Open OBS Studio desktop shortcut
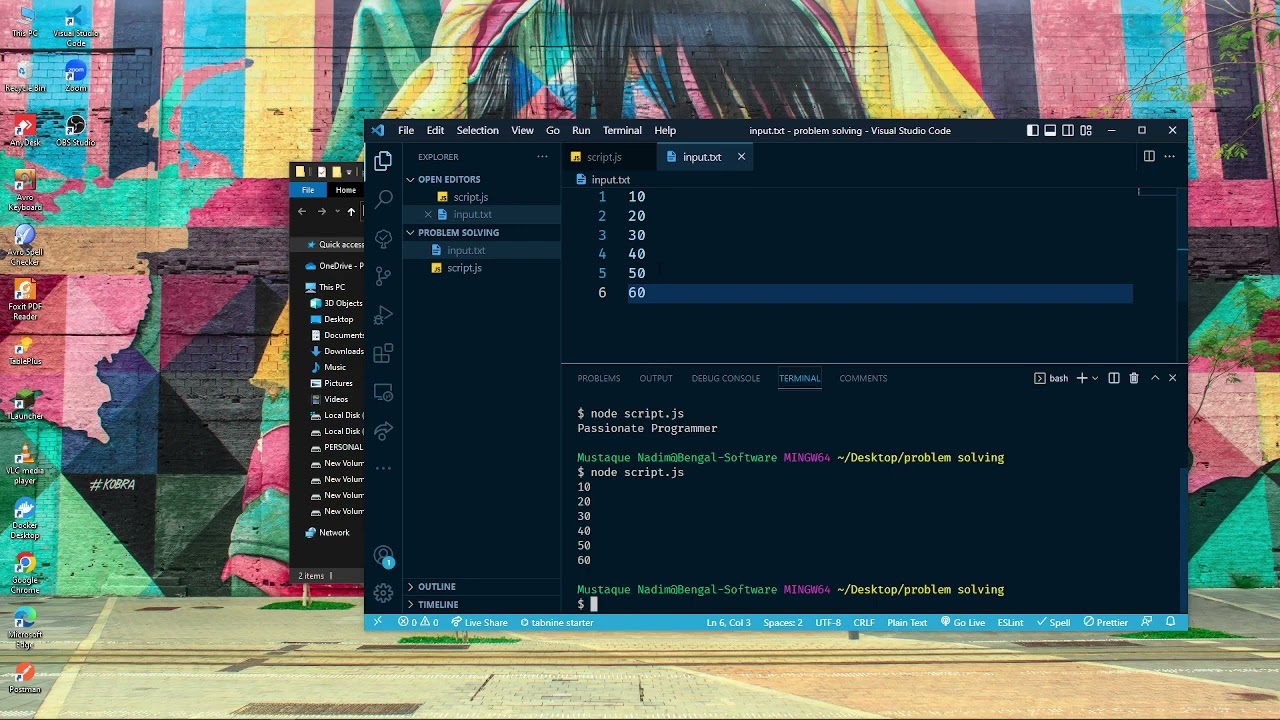The height and width of the screenshot is (720, 1280). pyautogui.click(x=75, y=131)
